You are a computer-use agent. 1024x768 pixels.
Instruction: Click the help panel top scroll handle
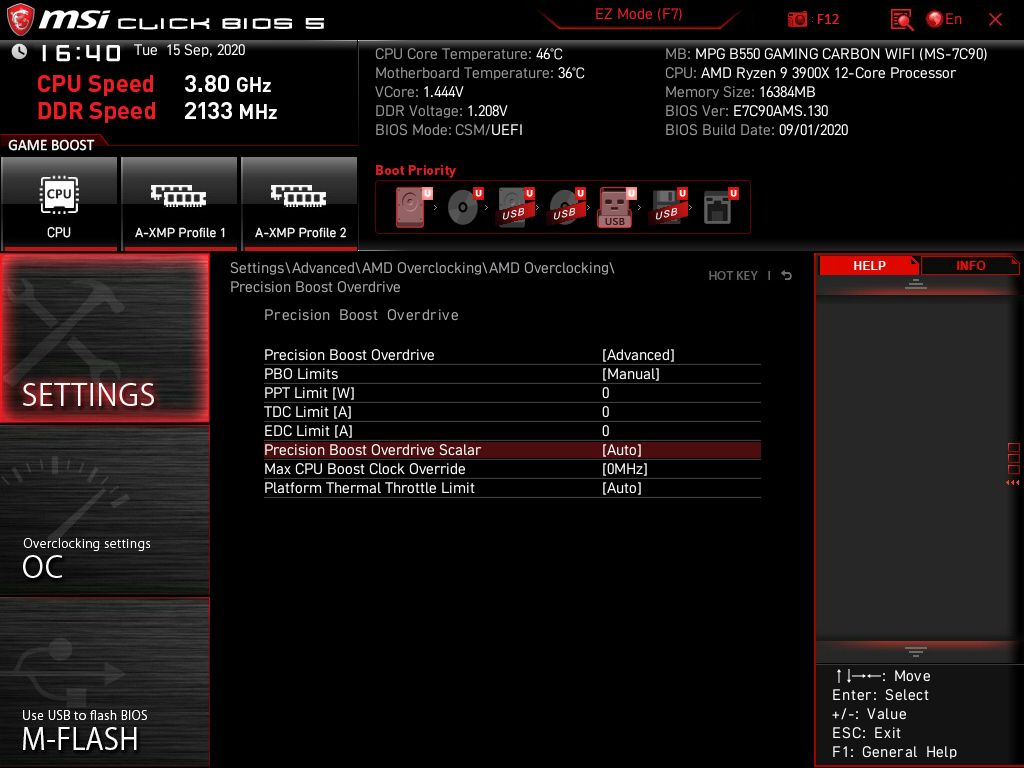click(916, 283)
